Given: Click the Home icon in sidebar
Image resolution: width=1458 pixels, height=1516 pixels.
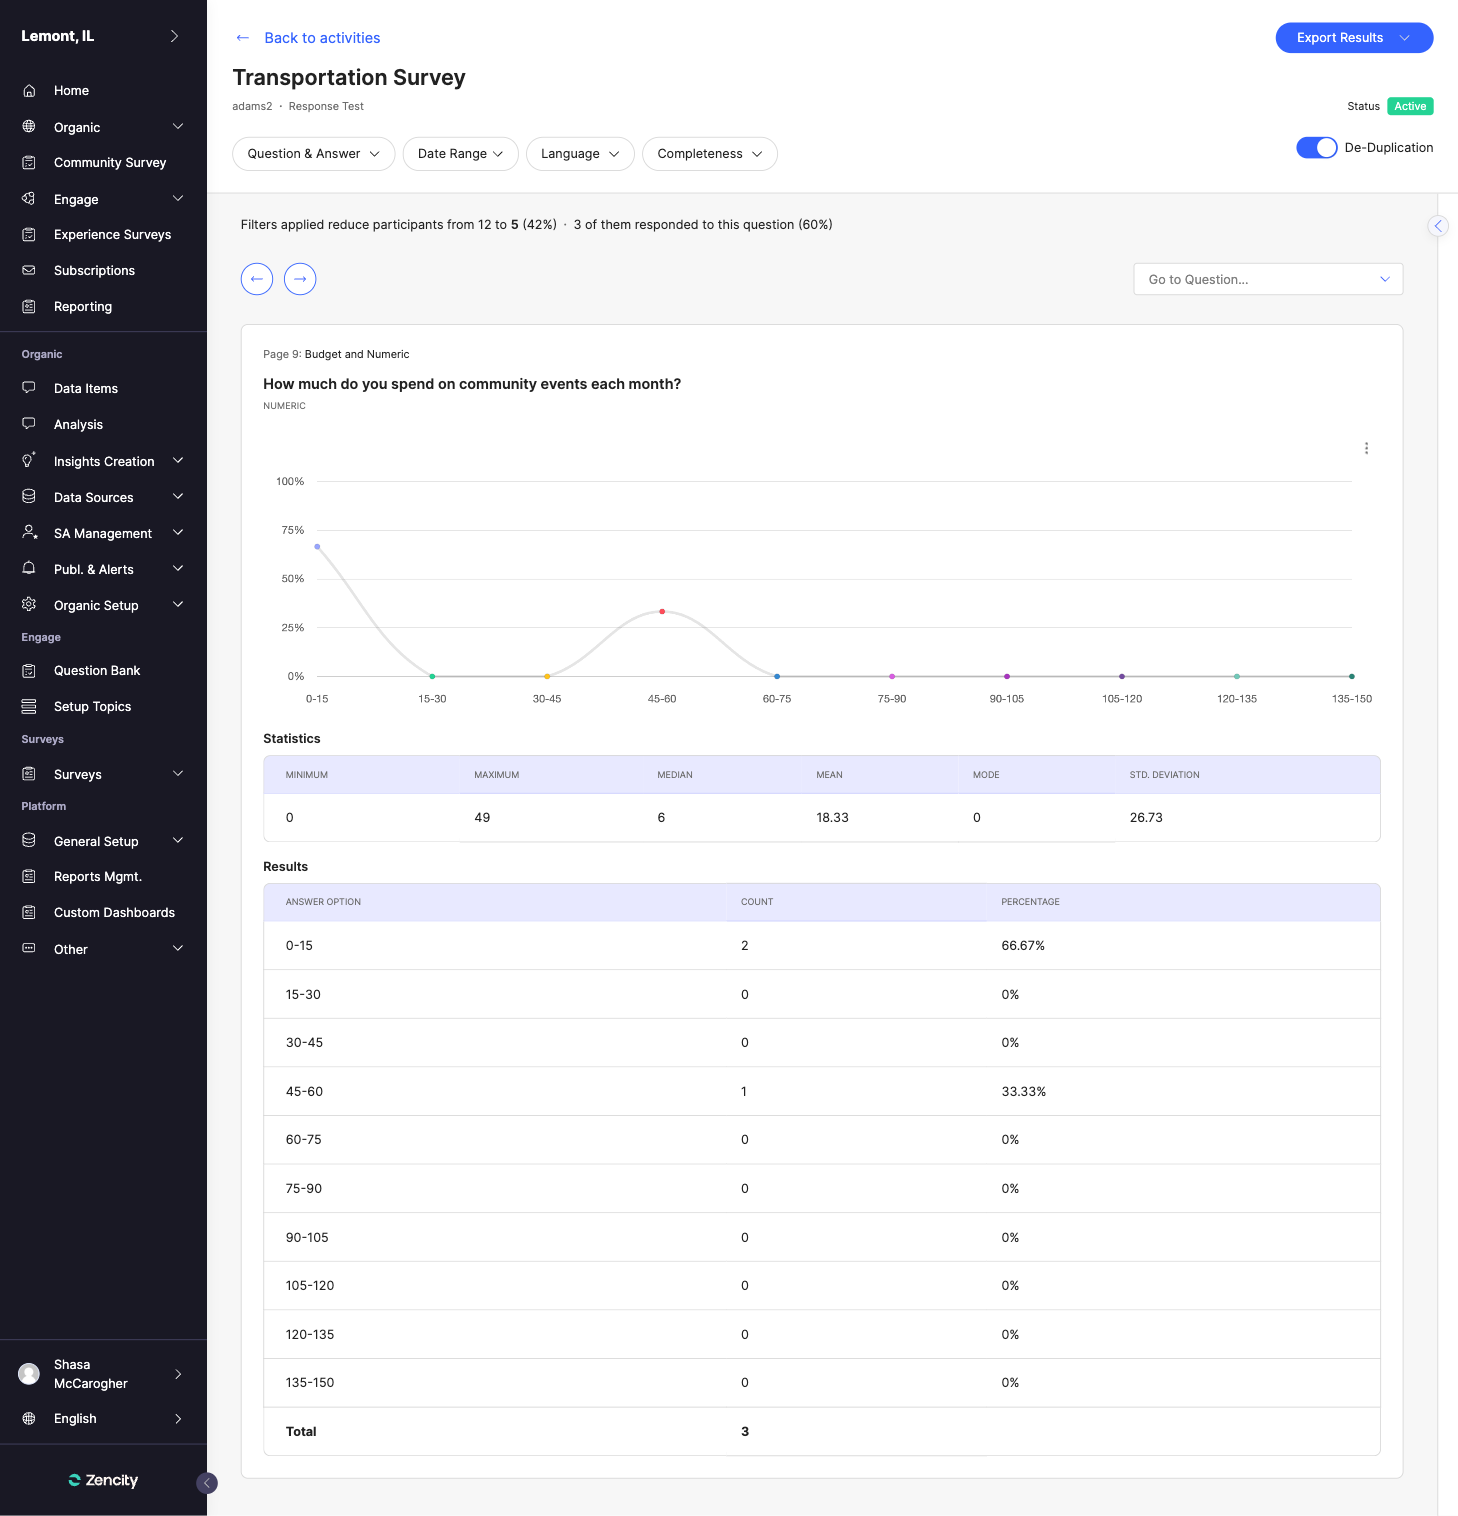Looking at the screenshot, I should click(29, 91).
